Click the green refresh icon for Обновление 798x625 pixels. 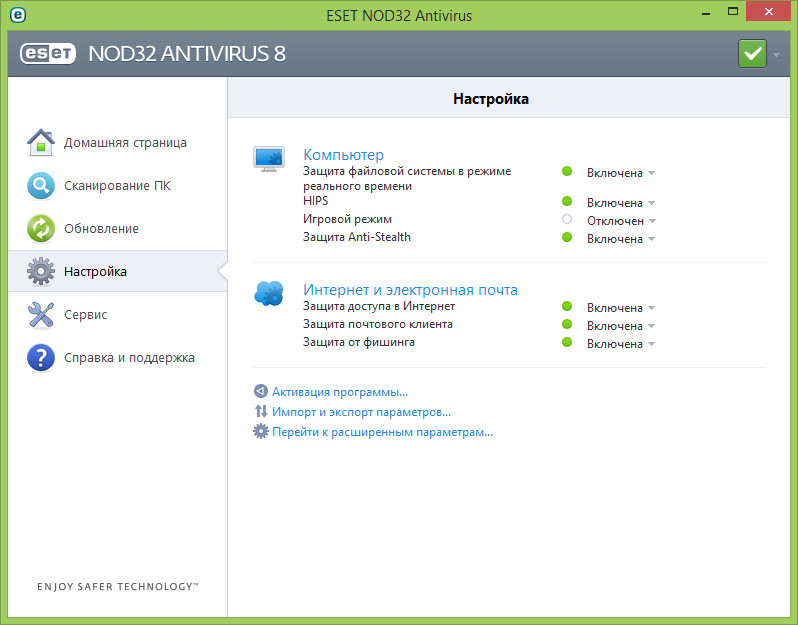[x=41, y=229]
